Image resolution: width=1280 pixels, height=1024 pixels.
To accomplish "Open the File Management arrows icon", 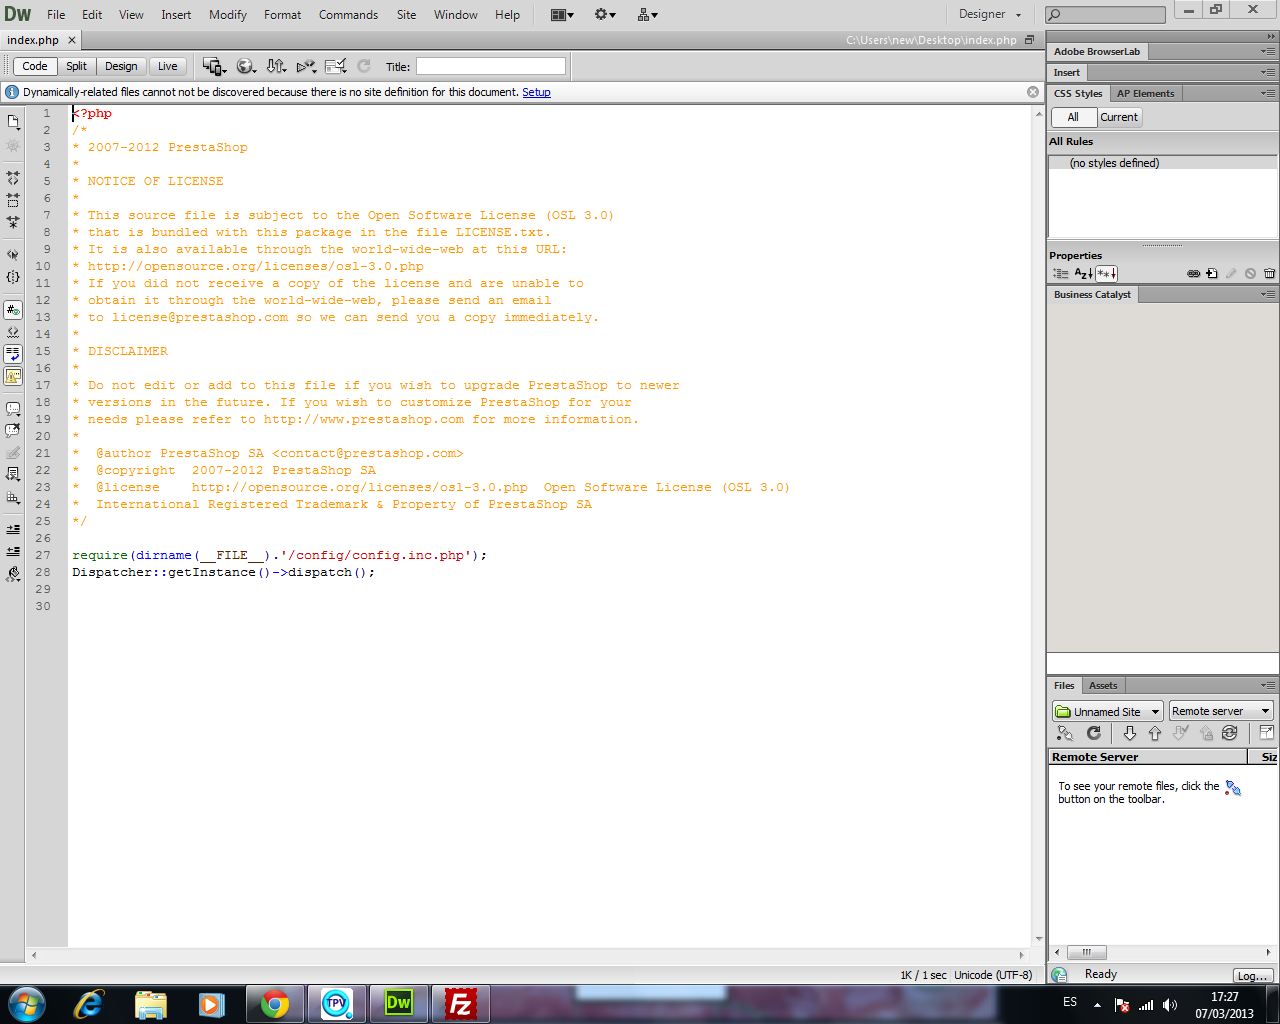I will pos(276,66).
